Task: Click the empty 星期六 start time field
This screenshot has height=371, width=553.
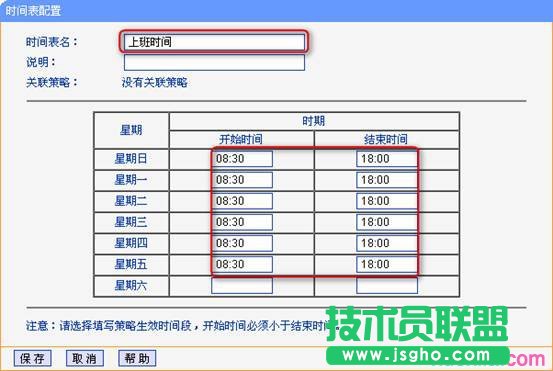Action: 242,286
